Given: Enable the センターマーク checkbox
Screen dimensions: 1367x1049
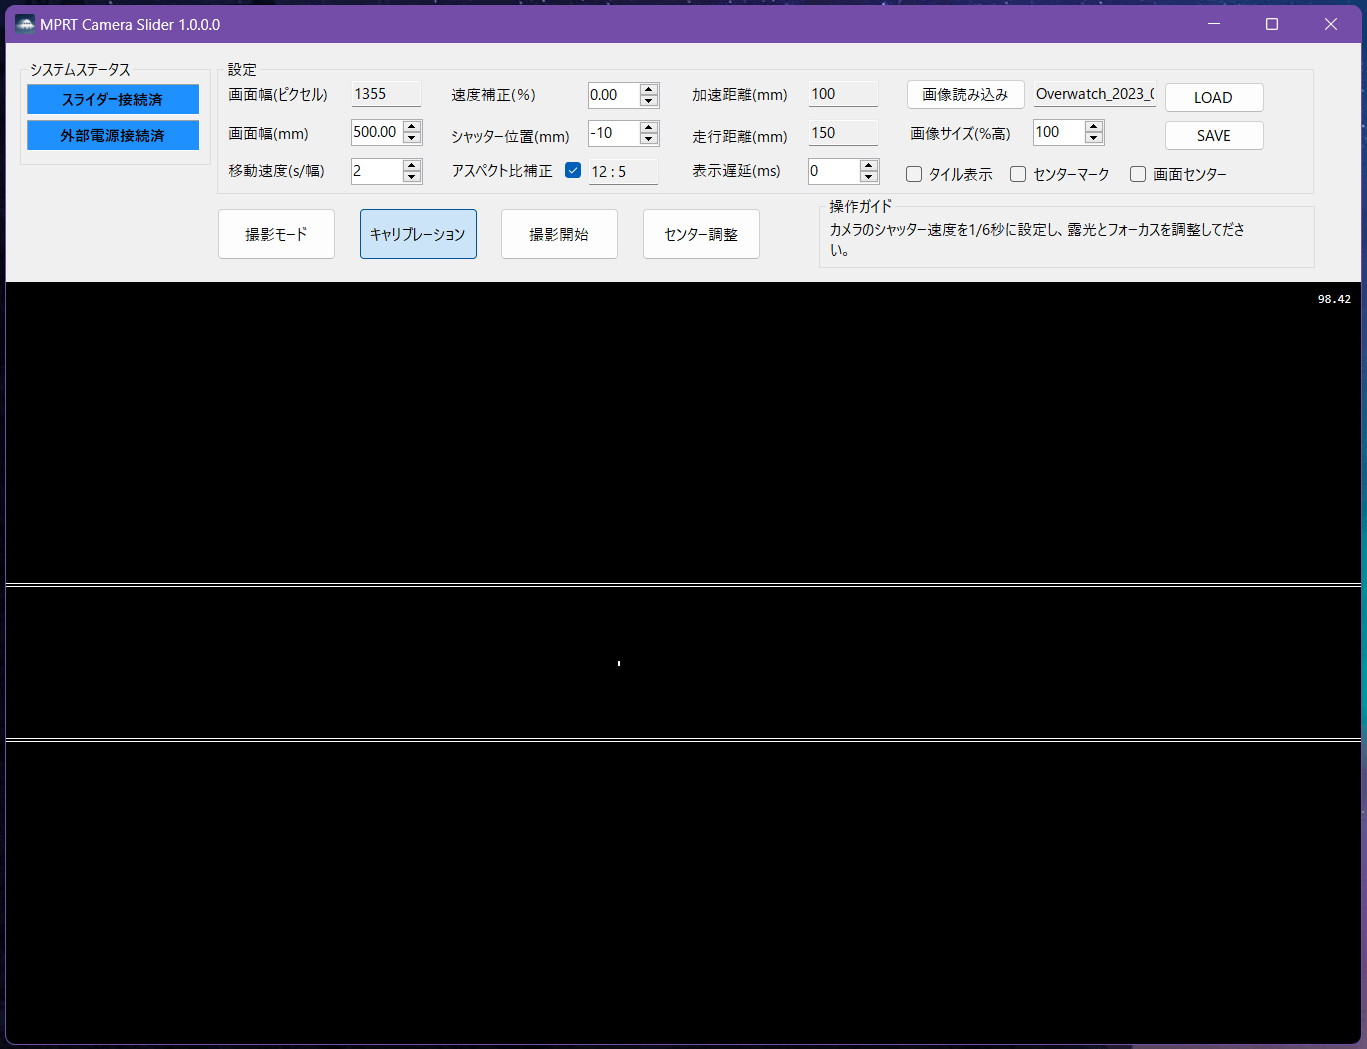Looking at the screenshot, I should 1018,174.
